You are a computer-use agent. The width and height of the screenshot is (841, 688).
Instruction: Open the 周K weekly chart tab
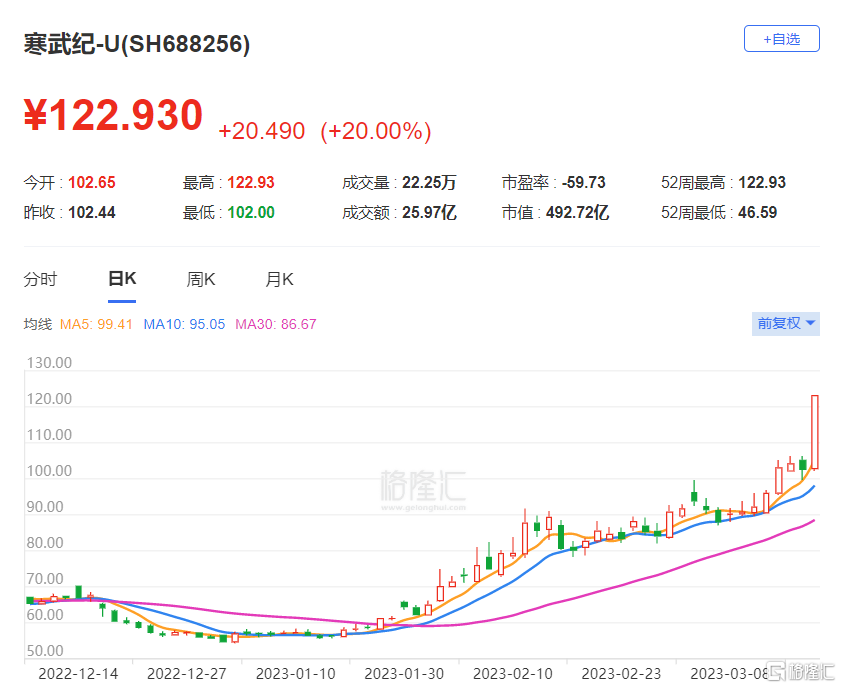point(201,279)
